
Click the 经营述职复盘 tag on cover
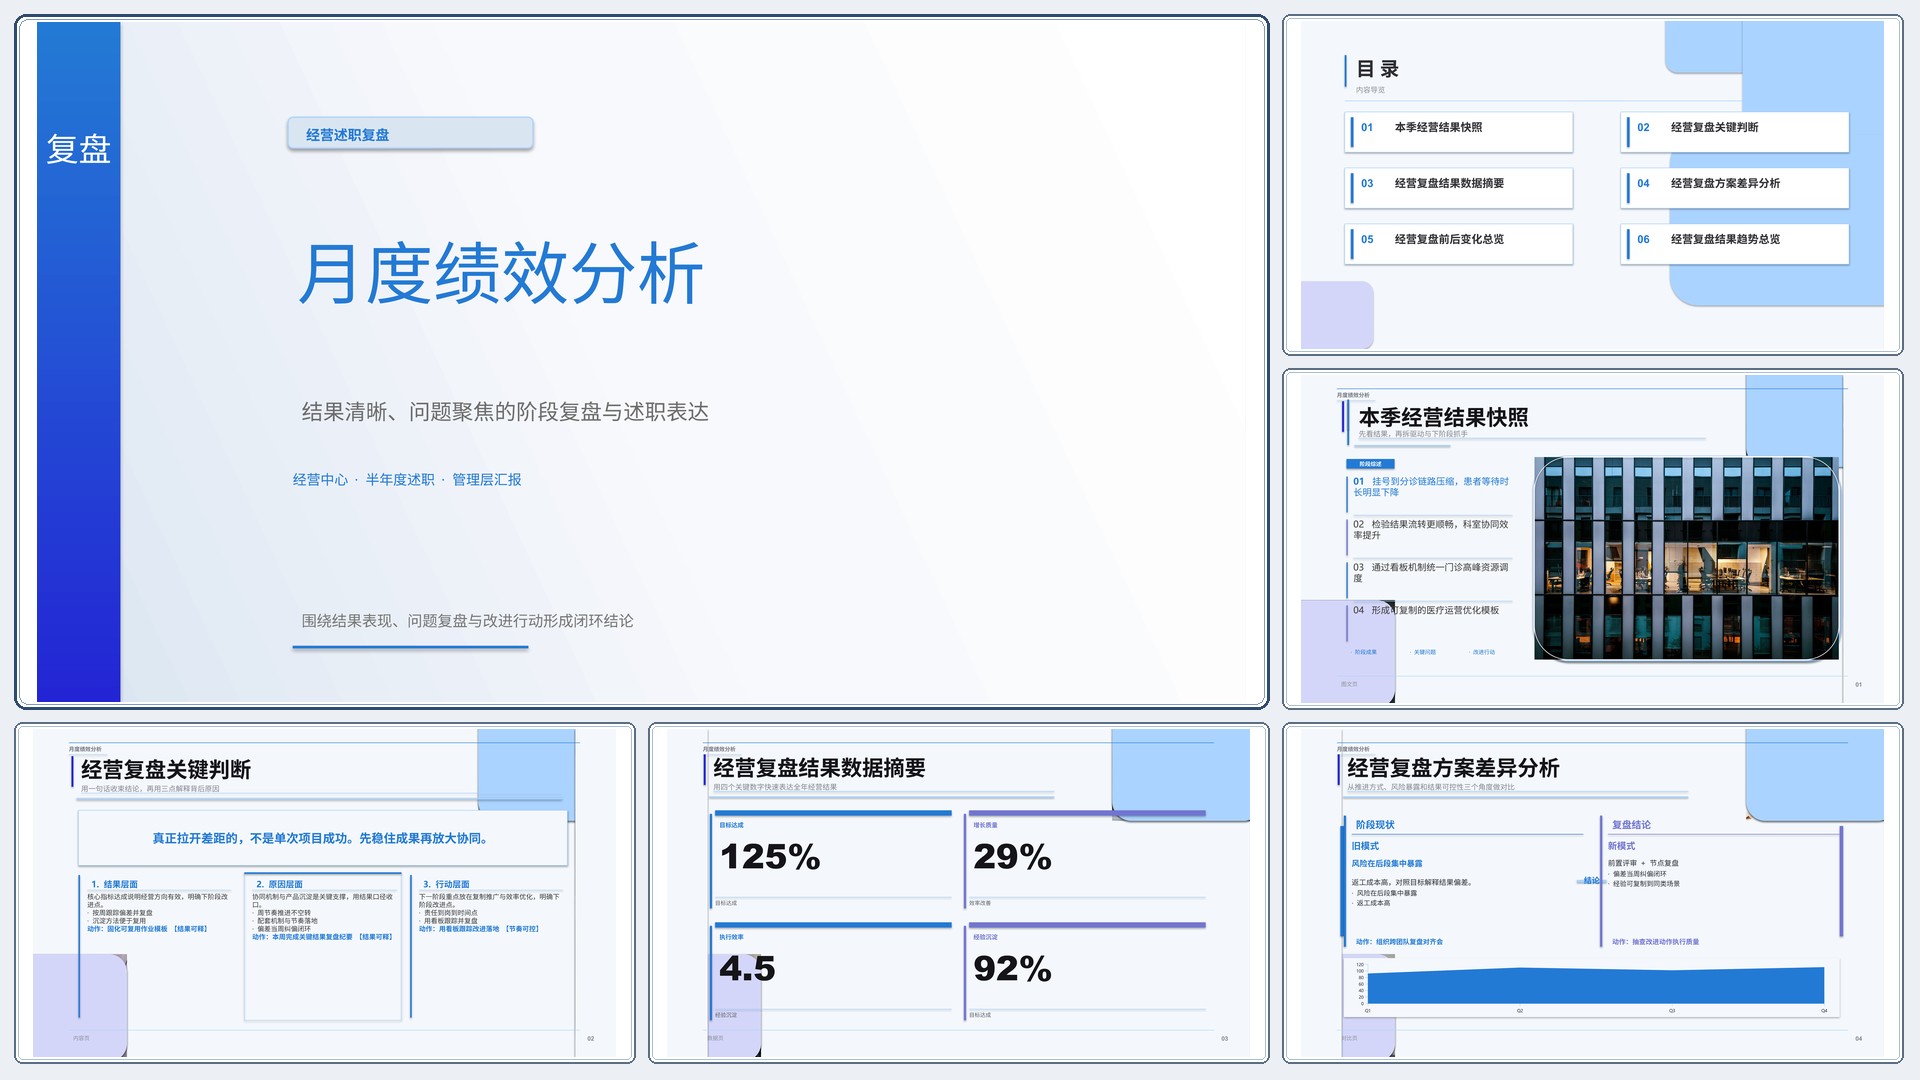pos(410,134)
